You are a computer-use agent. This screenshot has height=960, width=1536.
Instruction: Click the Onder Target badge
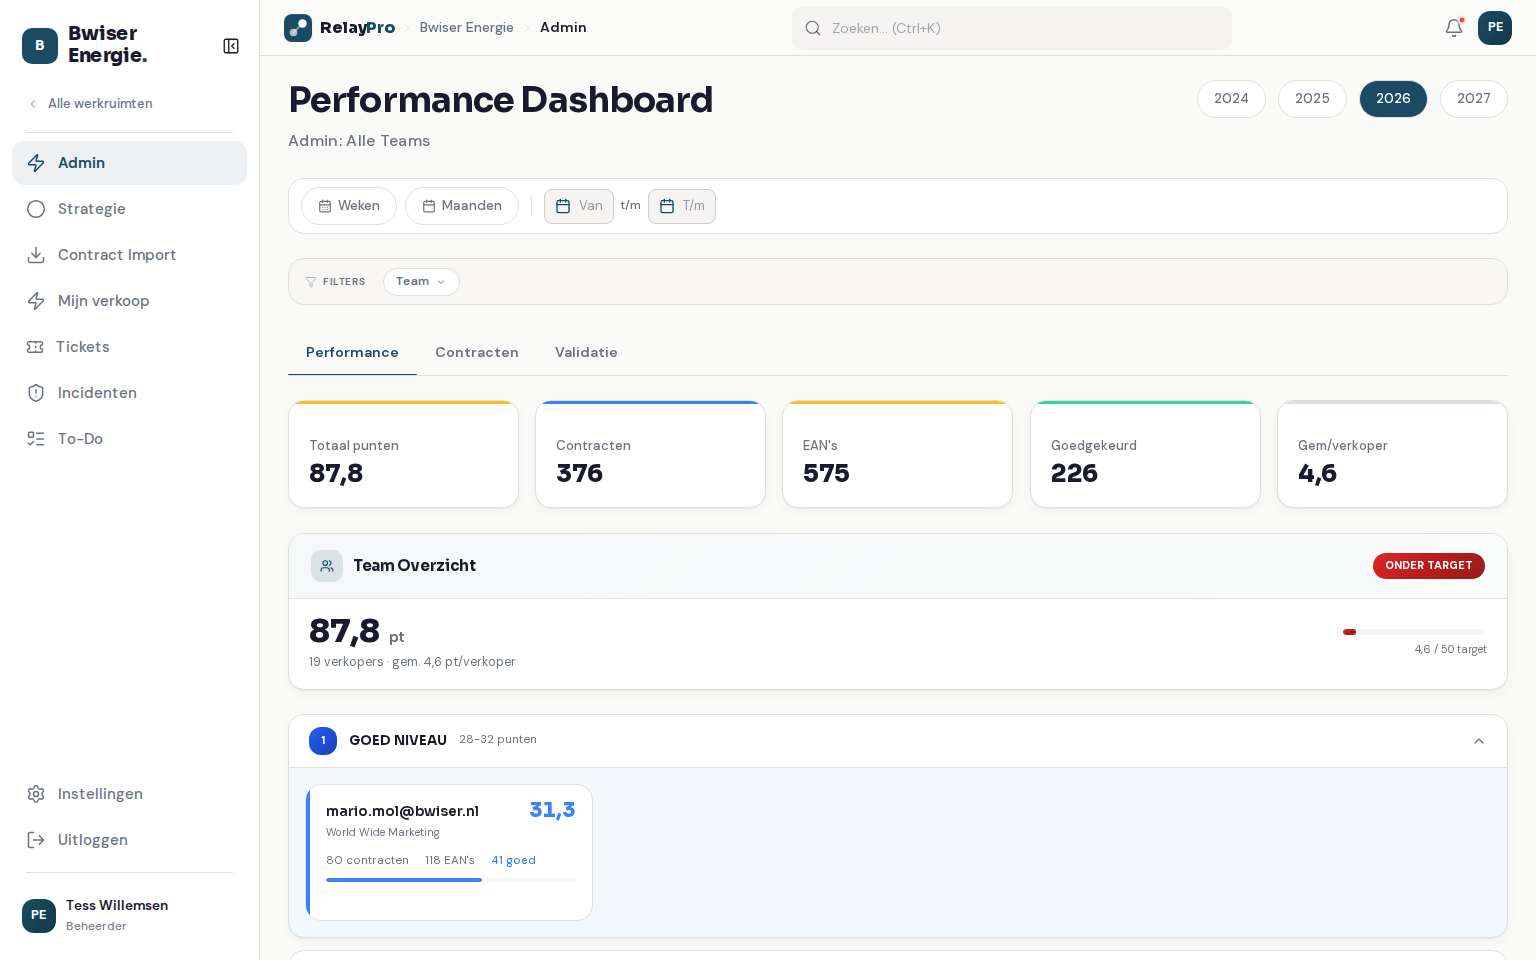click(x=1428, y=566)
